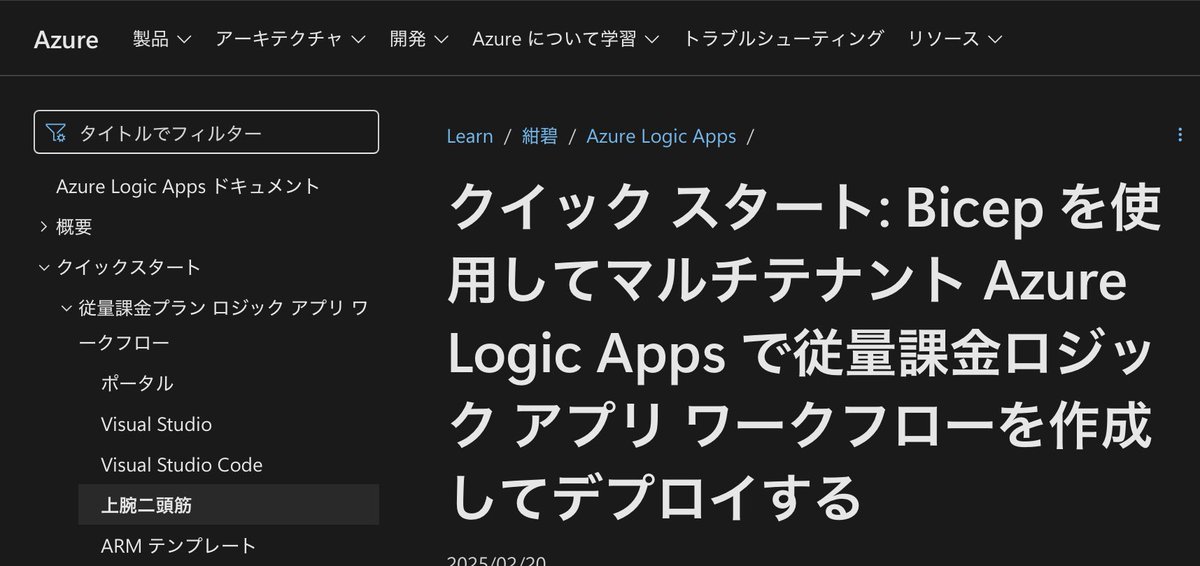Screen dimensions: 1200x566
Task: Click the タイトルでフィルター input field
Action: pos(206,132)
